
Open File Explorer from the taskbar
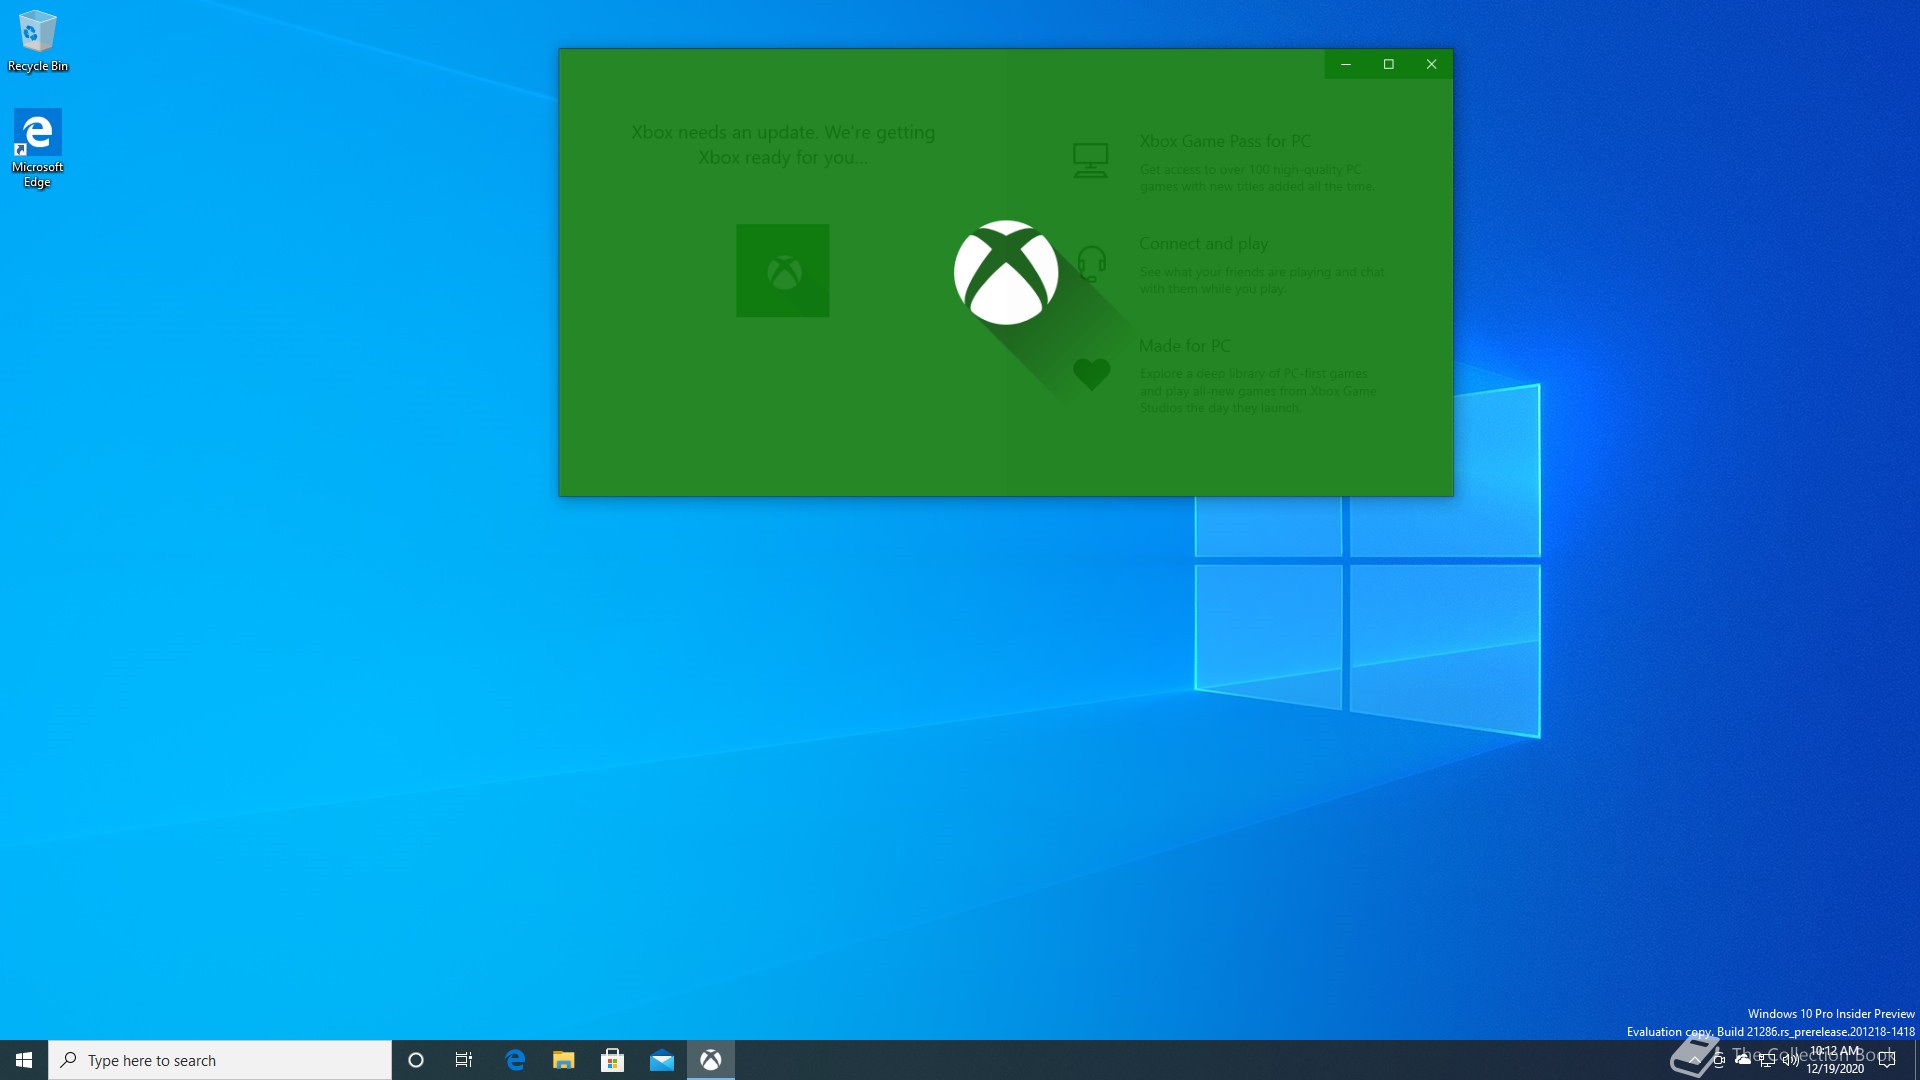pos(564,1060)
